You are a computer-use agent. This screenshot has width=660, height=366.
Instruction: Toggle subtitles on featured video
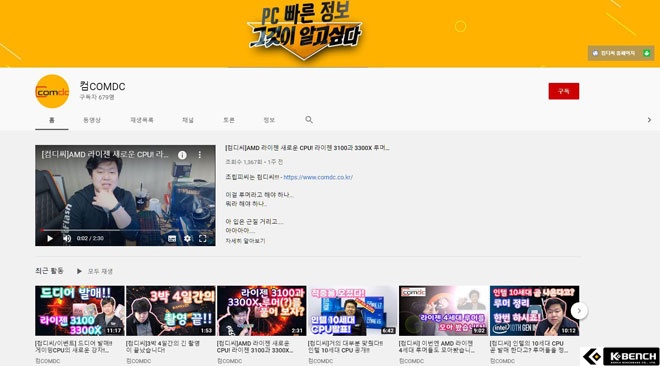click(172, 239)
